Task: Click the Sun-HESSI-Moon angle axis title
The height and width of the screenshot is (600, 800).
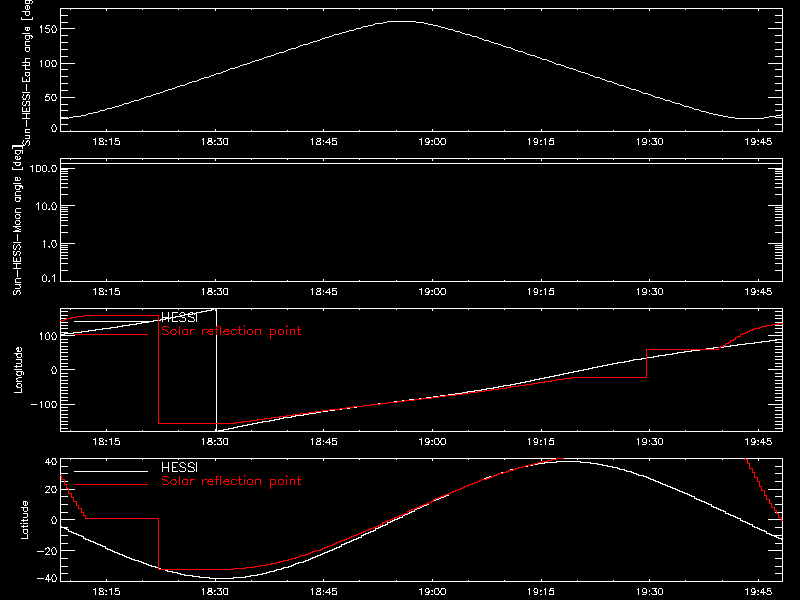Action: click(17, 220)
